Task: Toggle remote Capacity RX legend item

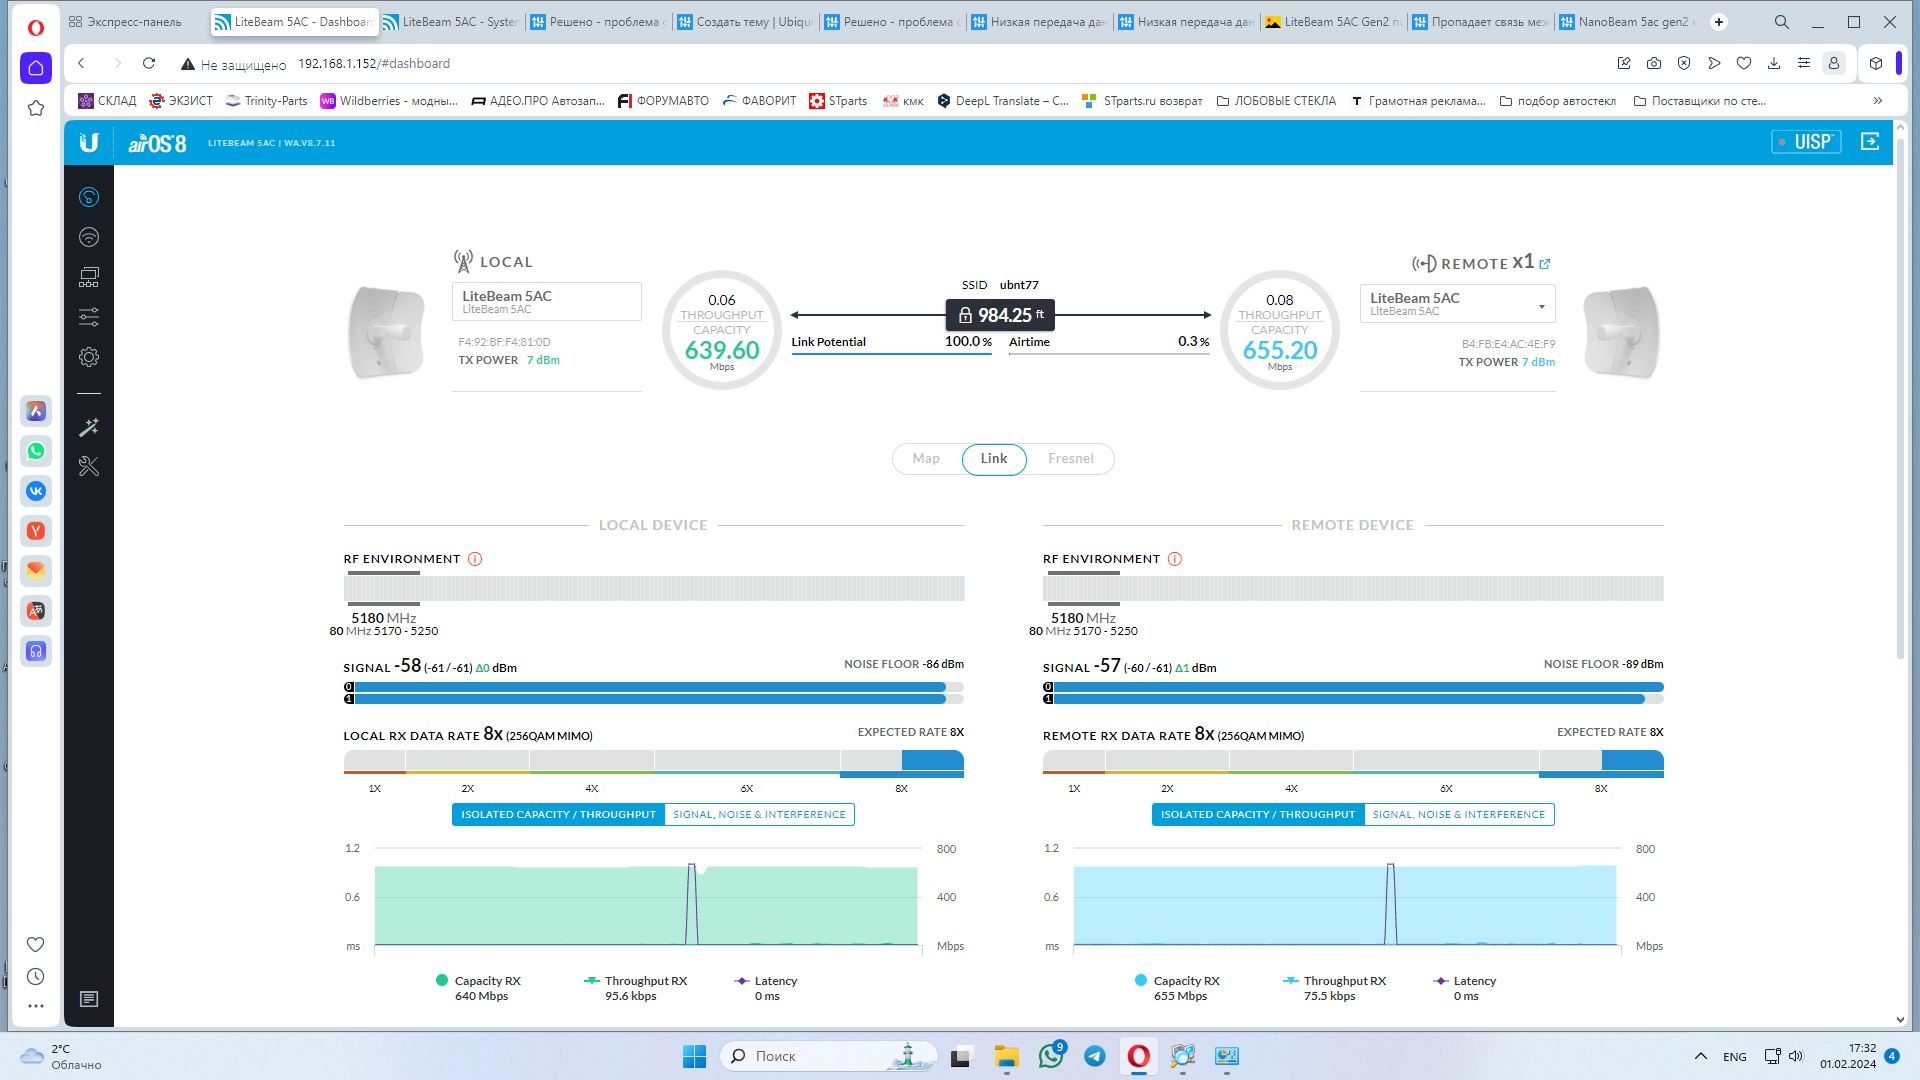Action: point(1178,988)
